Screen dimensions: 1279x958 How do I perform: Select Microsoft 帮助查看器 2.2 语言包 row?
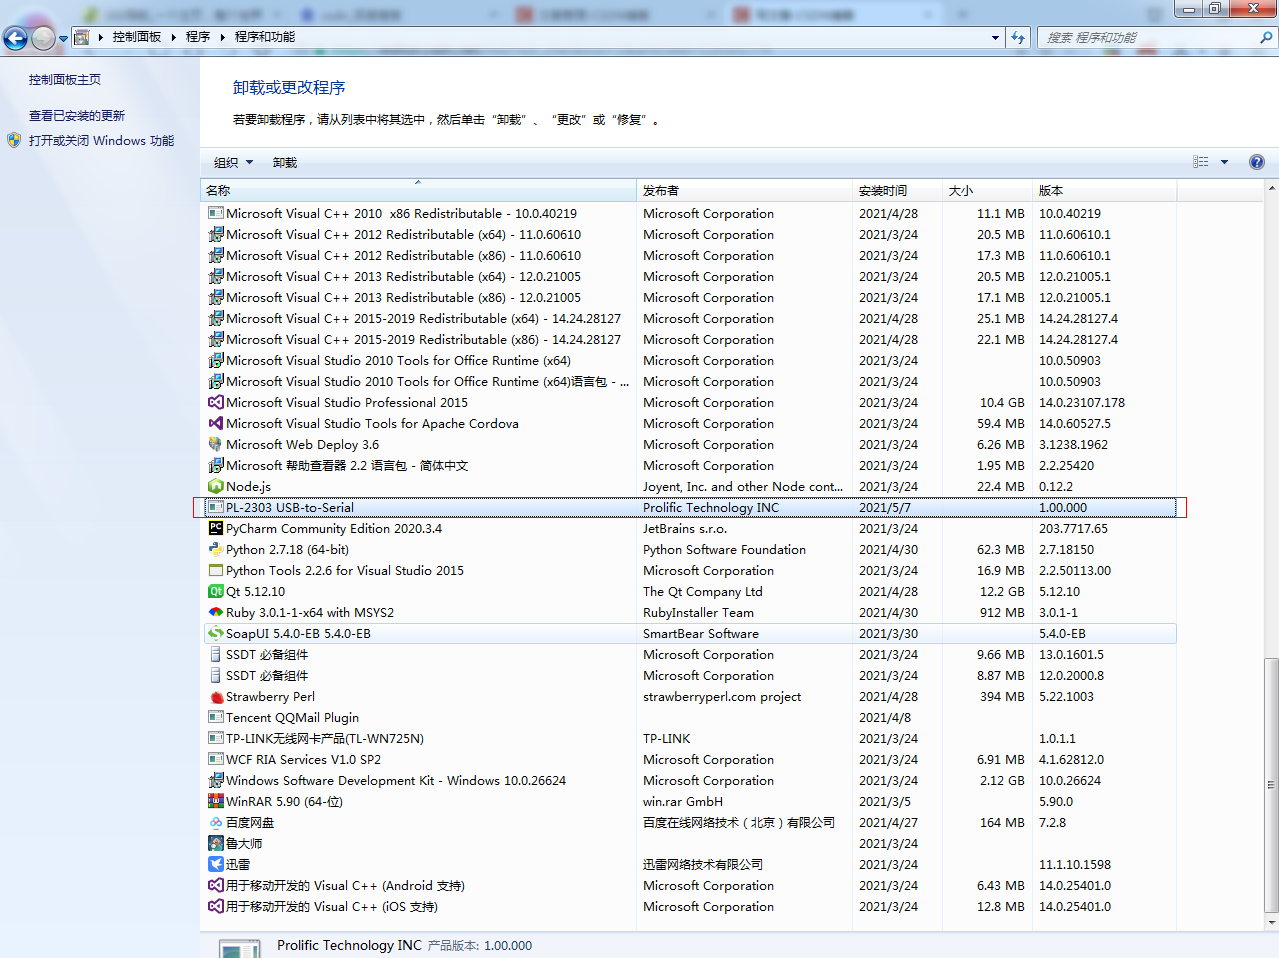point(690,465)
